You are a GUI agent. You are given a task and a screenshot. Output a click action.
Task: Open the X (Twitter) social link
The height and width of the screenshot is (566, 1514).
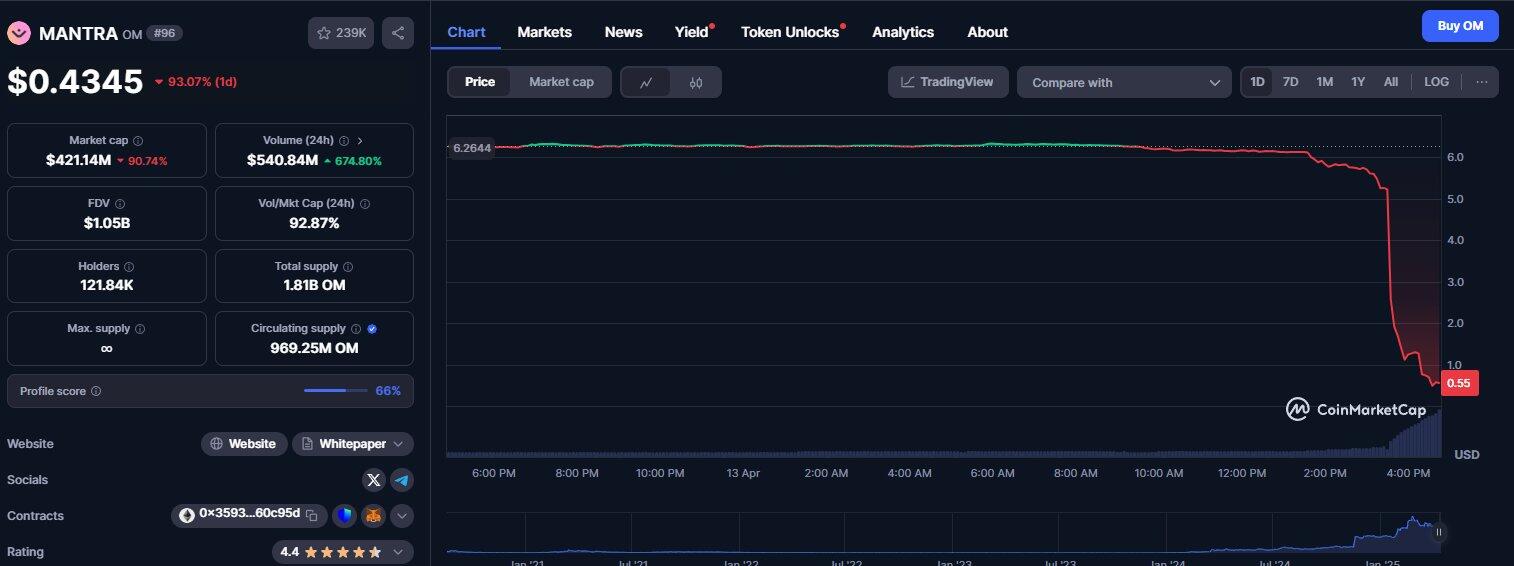coord(374,480)
